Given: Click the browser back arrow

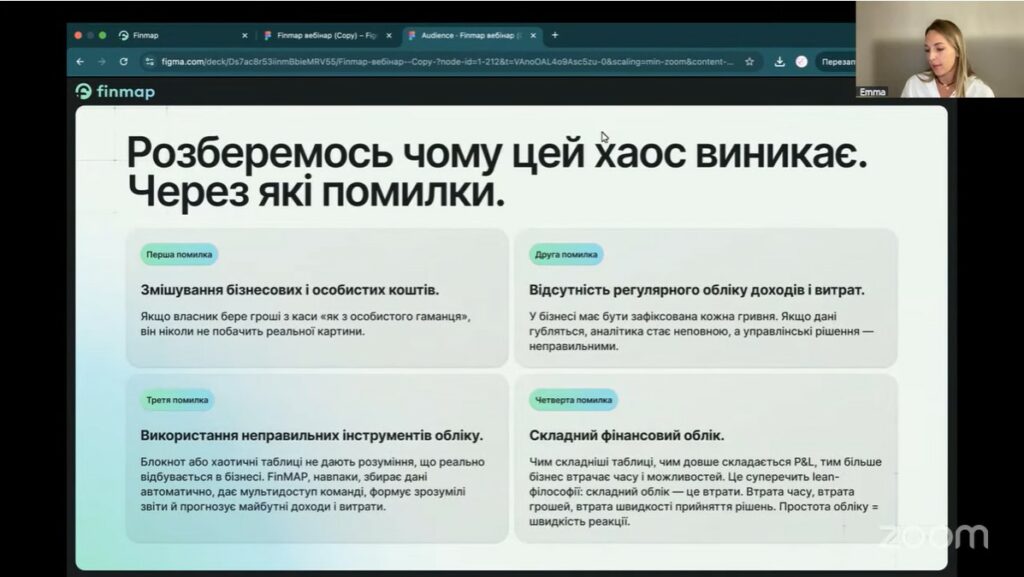Looking at the screenshot, I should (80, 61).
